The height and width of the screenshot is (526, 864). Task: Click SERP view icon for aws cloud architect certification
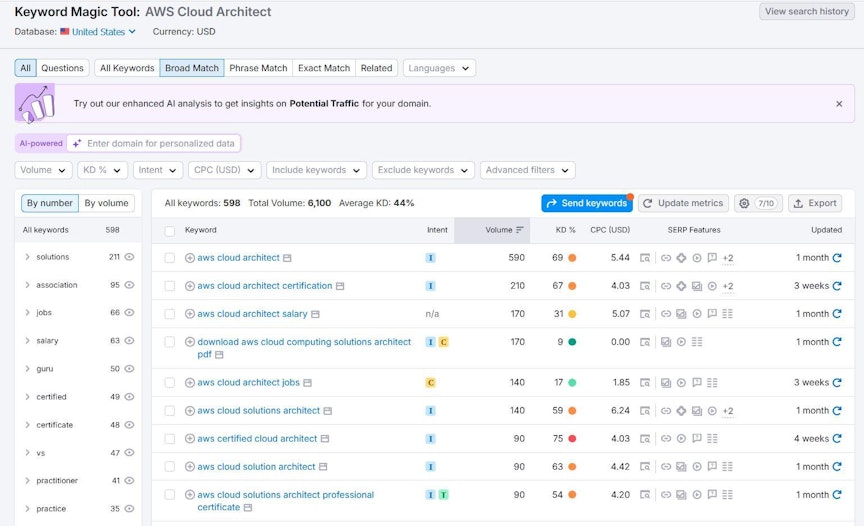click(646, 286)
